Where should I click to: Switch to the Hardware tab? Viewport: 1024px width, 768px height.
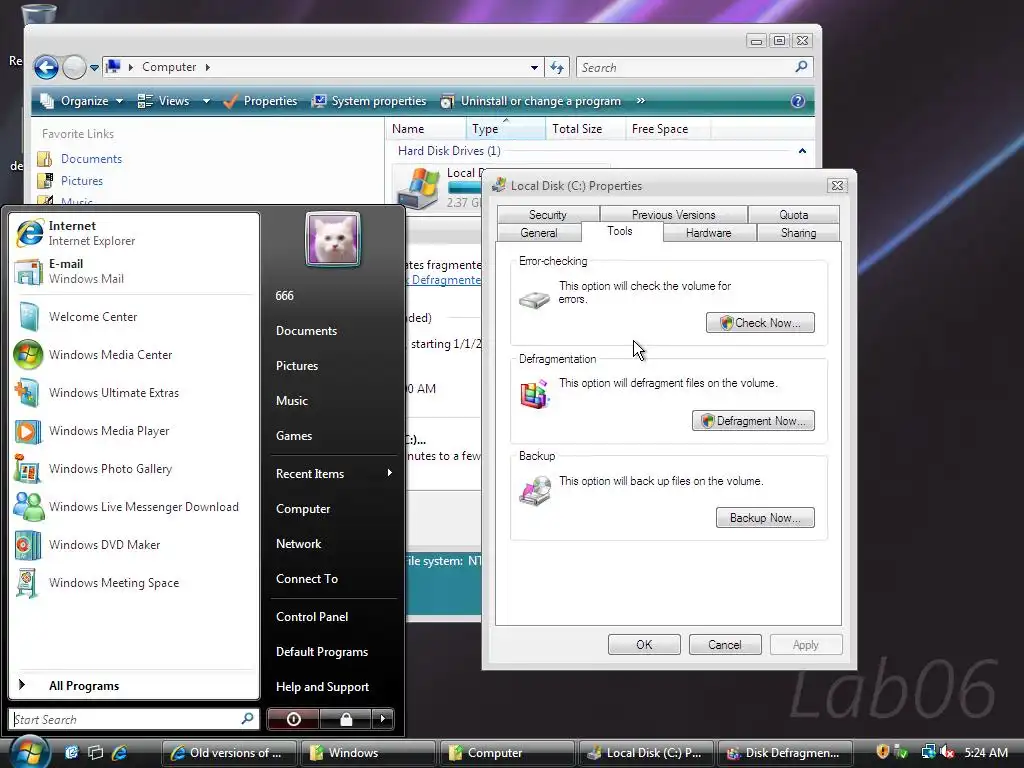tap(709, 232)
